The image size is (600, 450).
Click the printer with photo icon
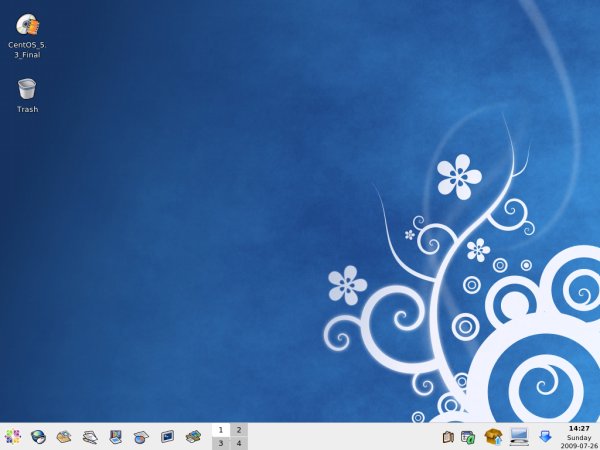tap(193, 437)
